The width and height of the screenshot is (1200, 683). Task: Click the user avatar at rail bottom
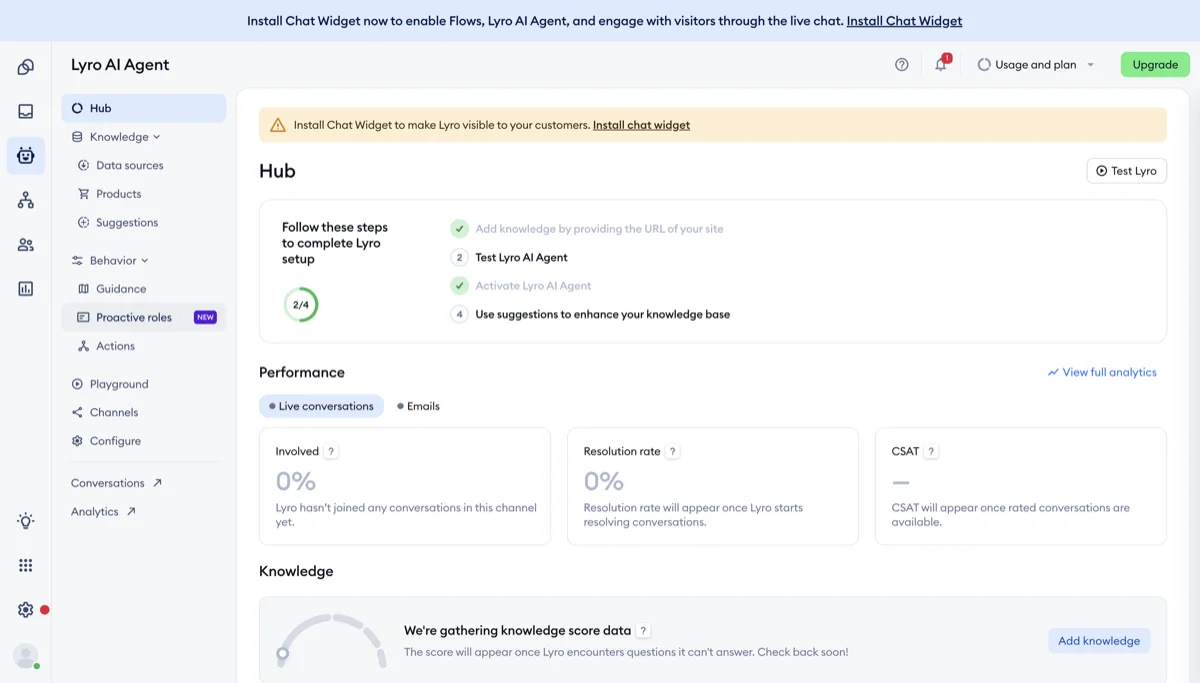pyautogui.click(x=26, y=655)
